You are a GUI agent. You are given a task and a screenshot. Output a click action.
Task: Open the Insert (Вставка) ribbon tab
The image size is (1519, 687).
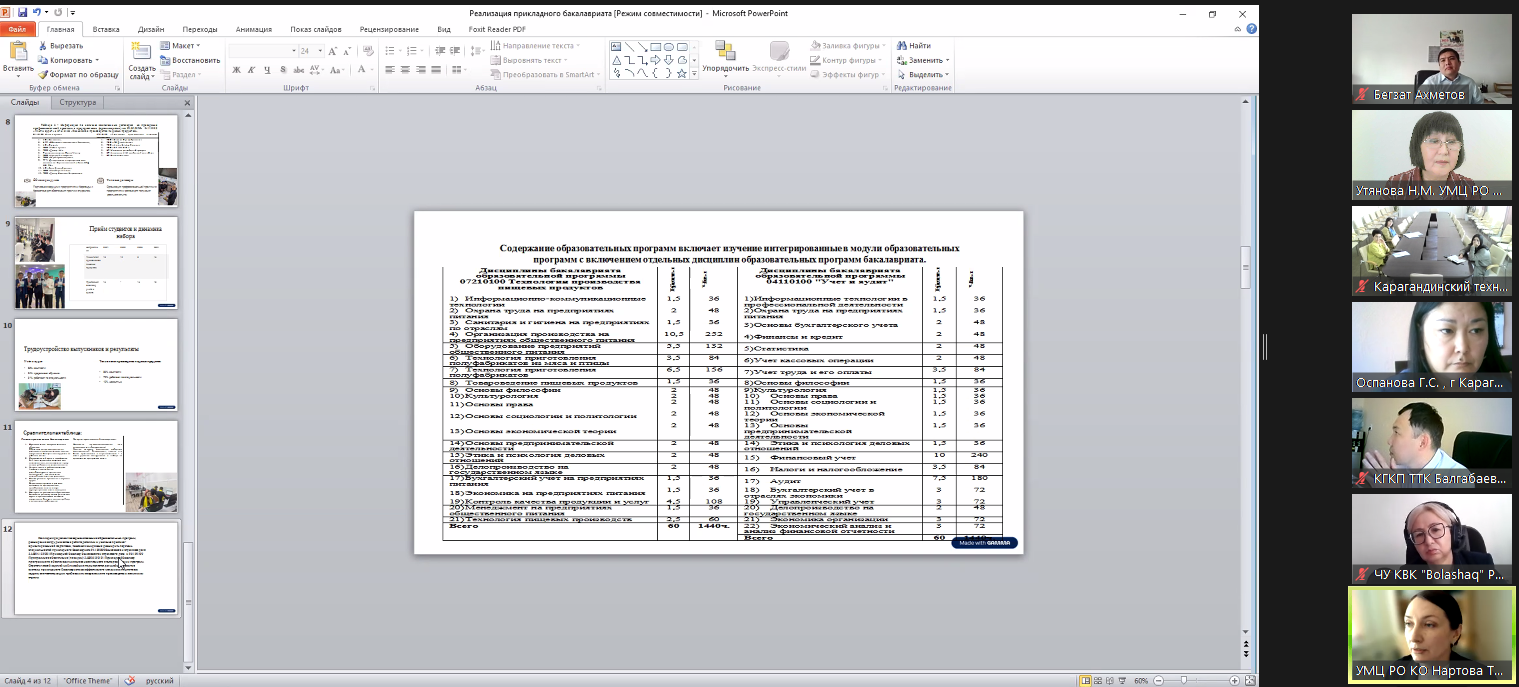105,29
